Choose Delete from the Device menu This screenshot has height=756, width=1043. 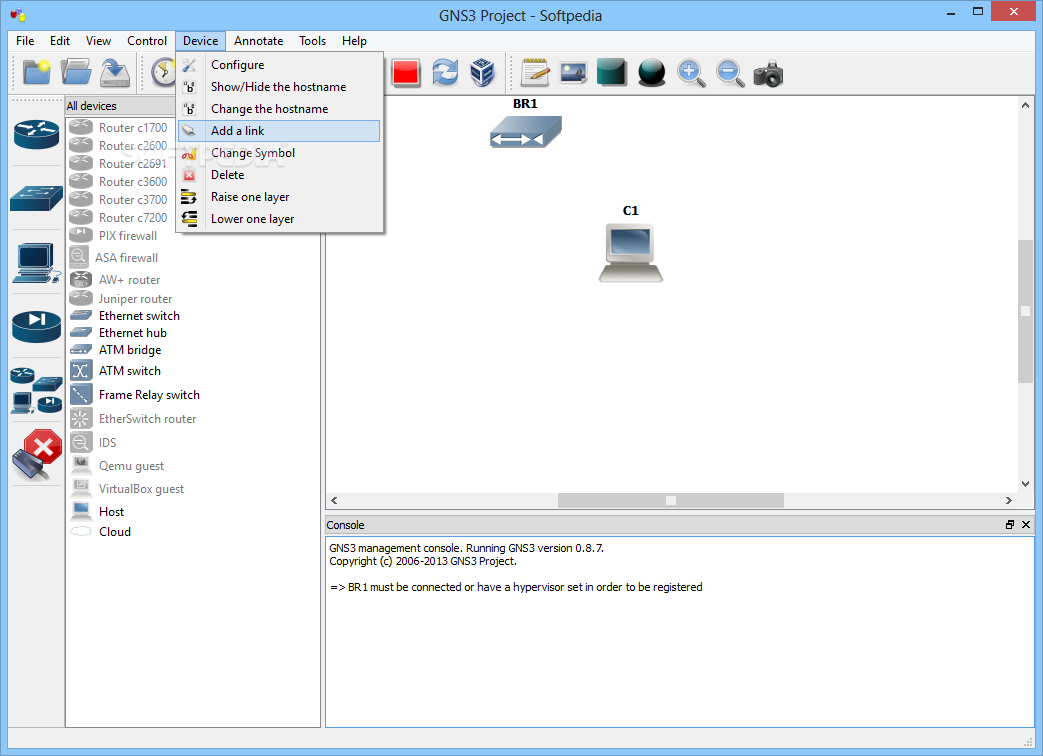click(279, 175)
